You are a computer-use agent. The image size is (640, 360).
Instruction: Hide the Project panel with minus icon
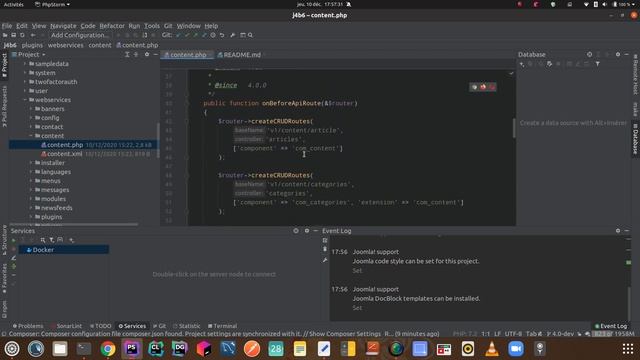click(x=156, y=54)
